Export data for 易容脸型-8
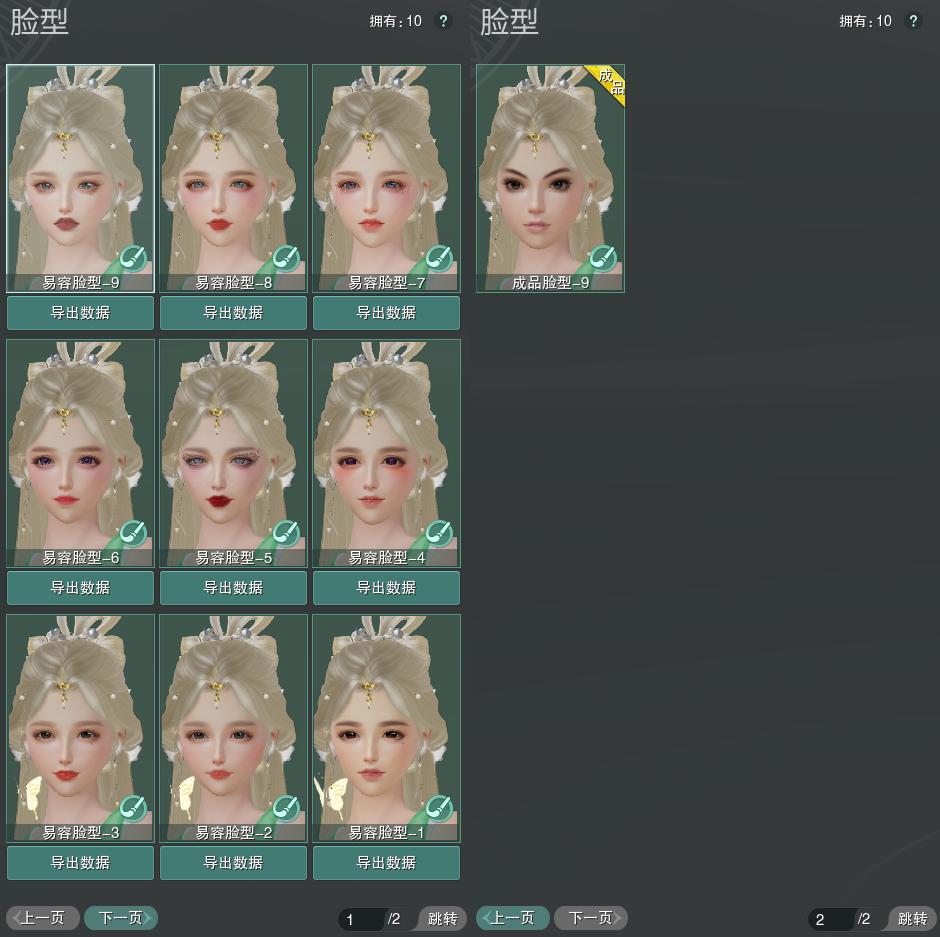This screenshot has width=940, height=937. [234, 313]
